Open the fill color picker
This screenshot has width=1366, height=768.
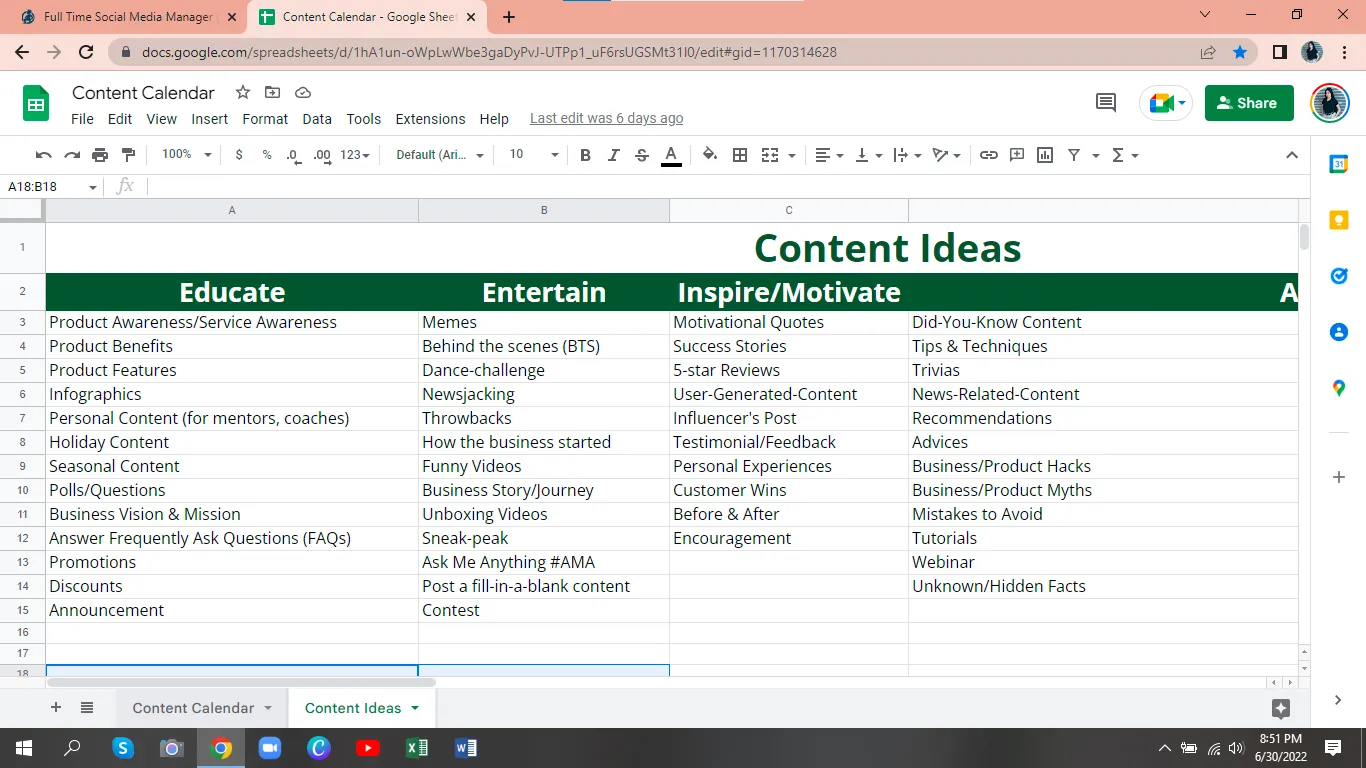click(x=709, y=155)
